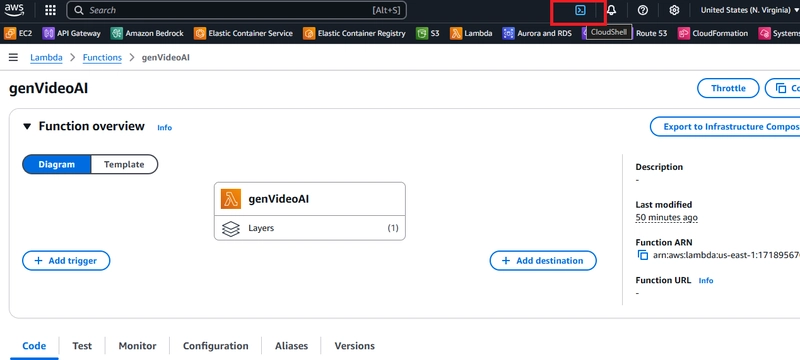Open the Versions tab
This screenshot has width=800, height=360.
pyautogui.click(x=355, y=346)
